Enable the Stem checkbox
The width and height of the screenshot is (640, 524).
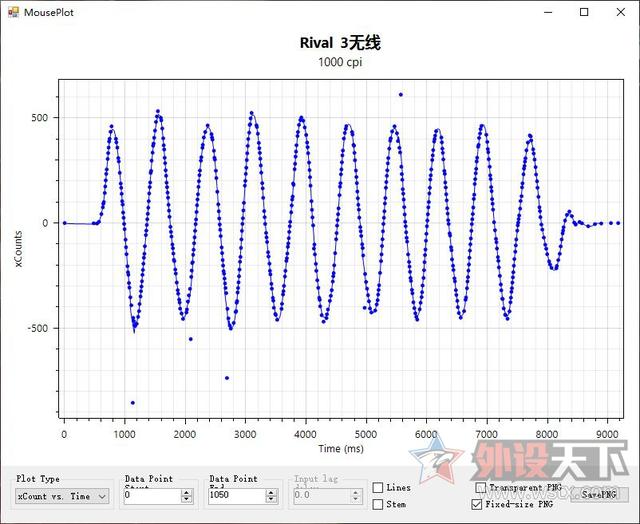pyautogui.click(x=378, y=504)
